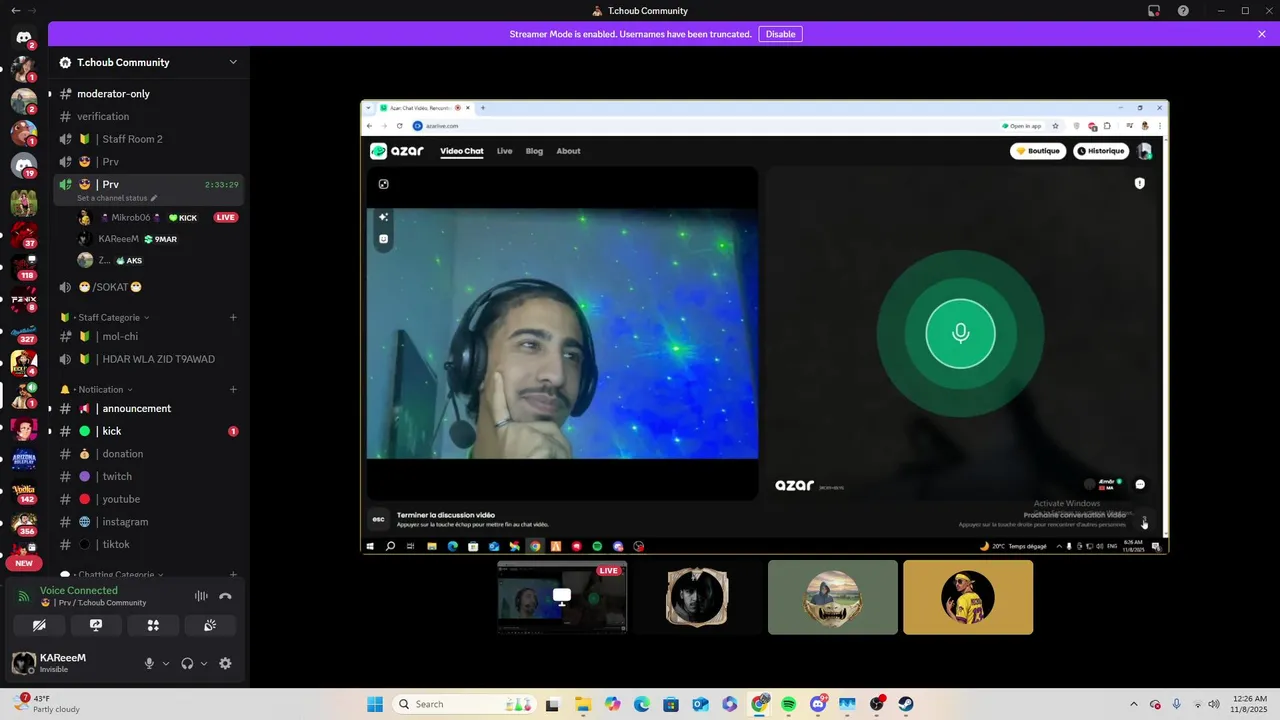Image resolution: width=1280 pixels, height=720 pixels.
Task: Create a channel in Notication category
Action: click(233, 389)
